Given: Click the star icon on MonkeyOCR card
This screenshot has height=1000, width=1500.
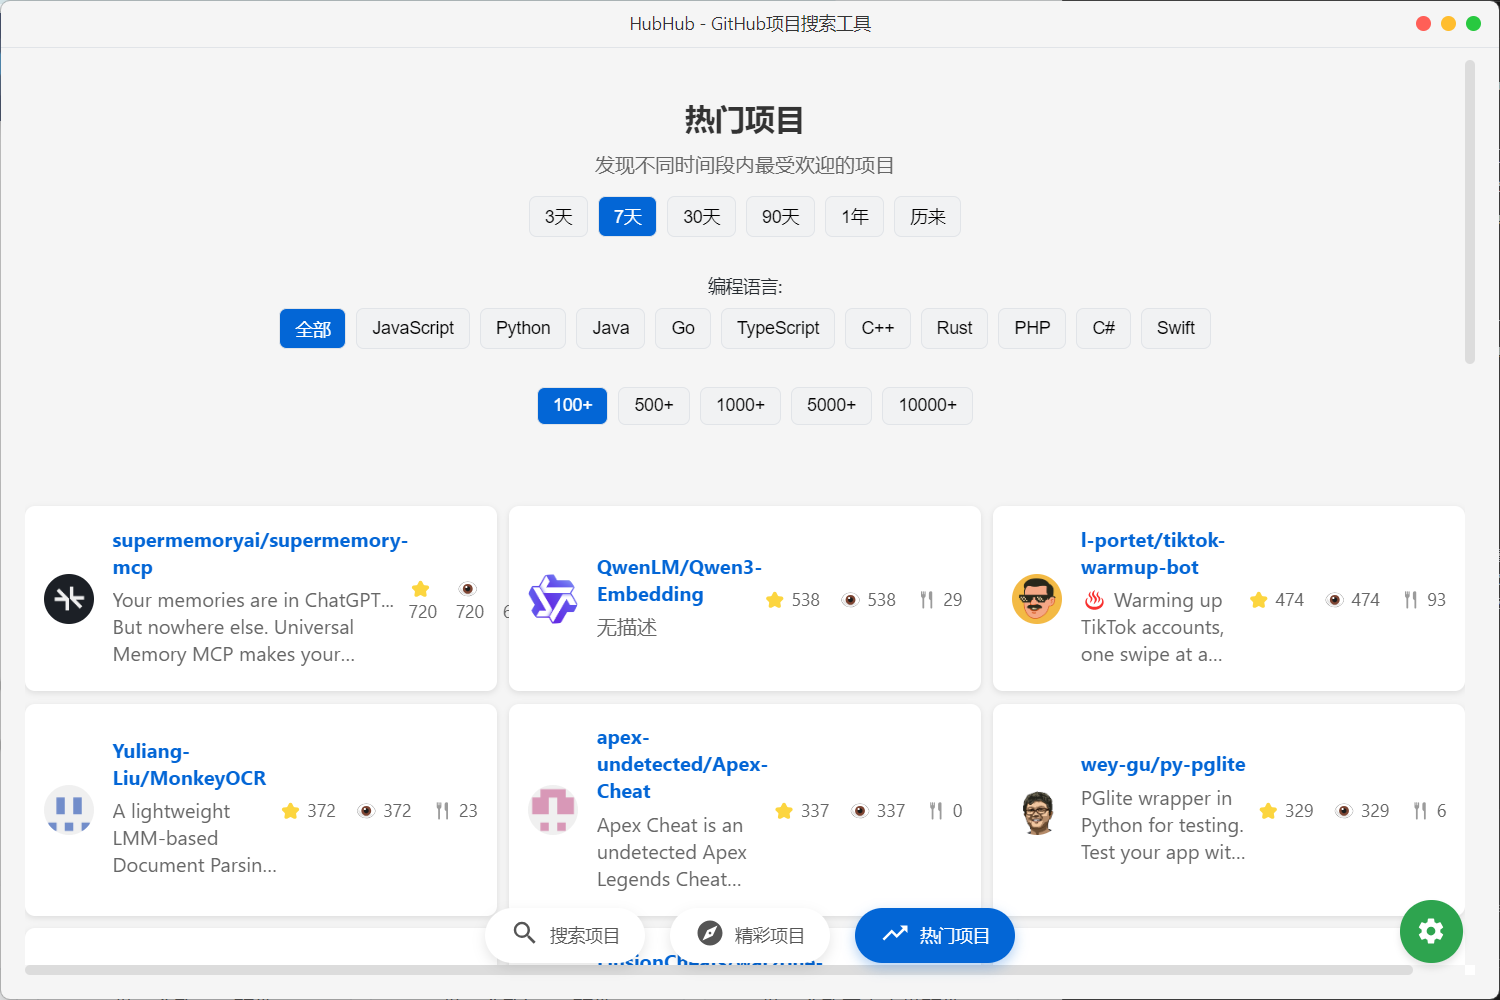Looking at the screenshot, I should point(290,811).
